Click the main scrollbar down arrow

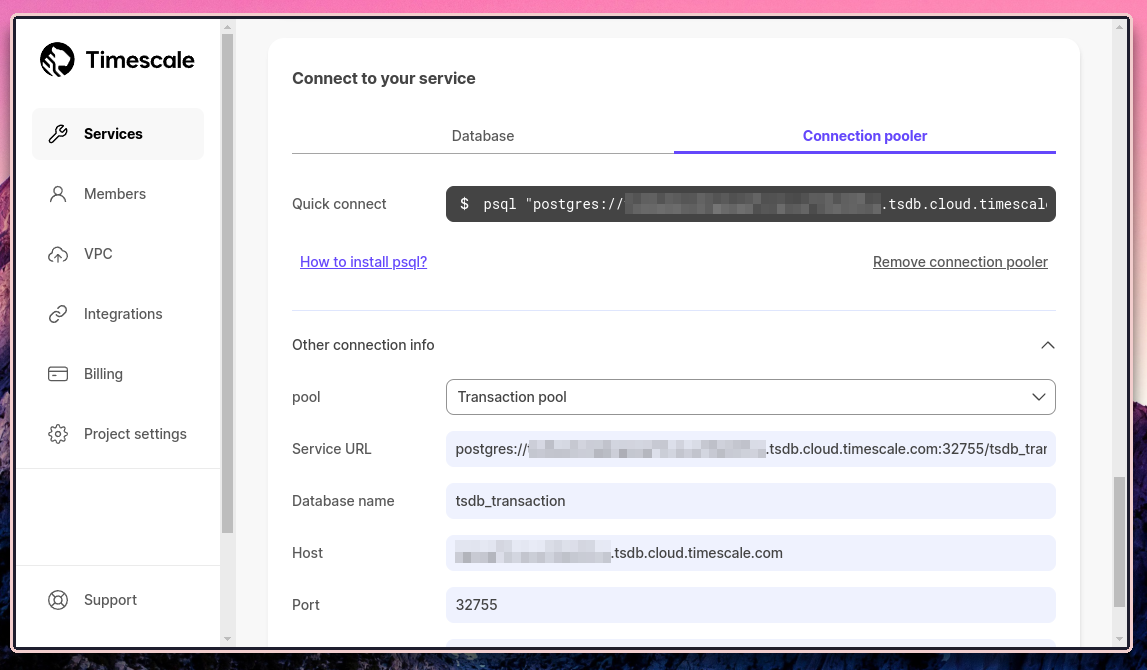tap(1119, 639)
